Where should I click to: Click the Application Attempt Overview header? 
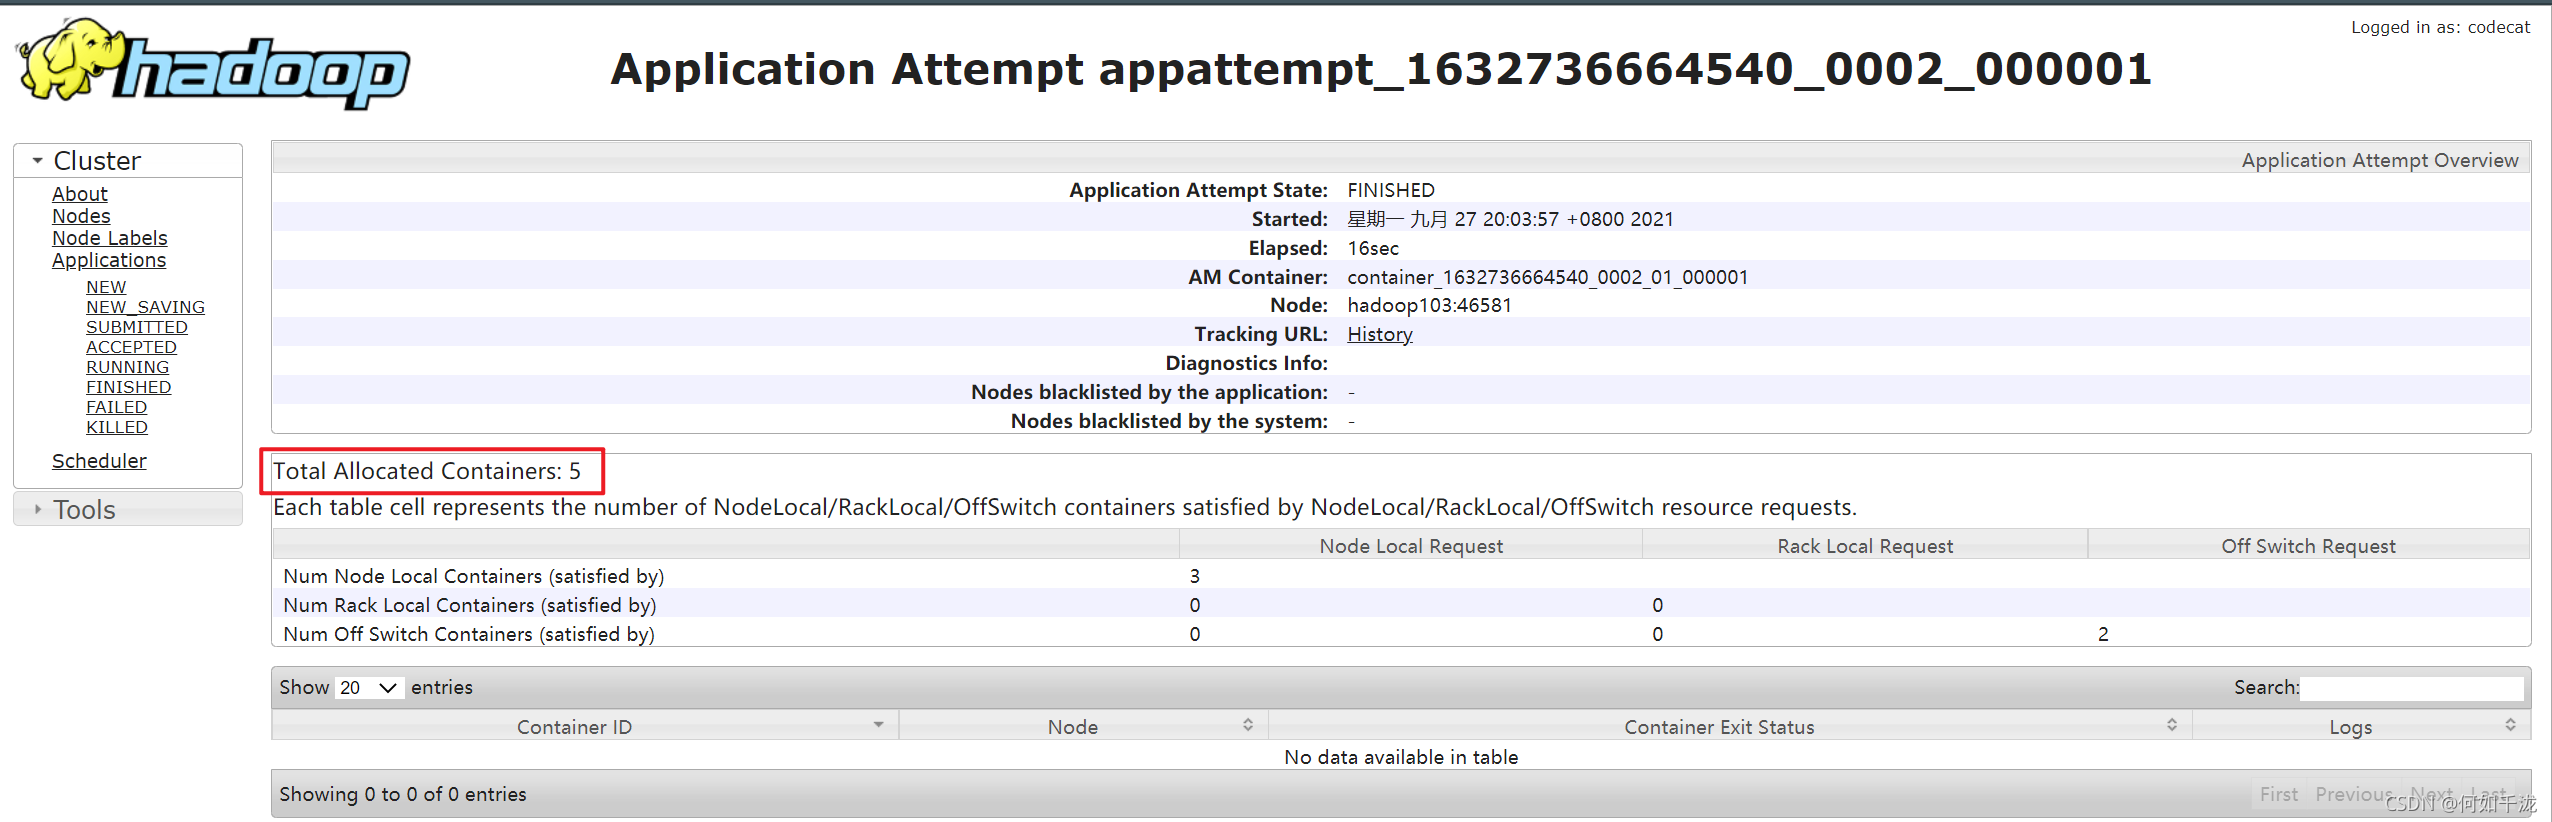pos(2380,160)
